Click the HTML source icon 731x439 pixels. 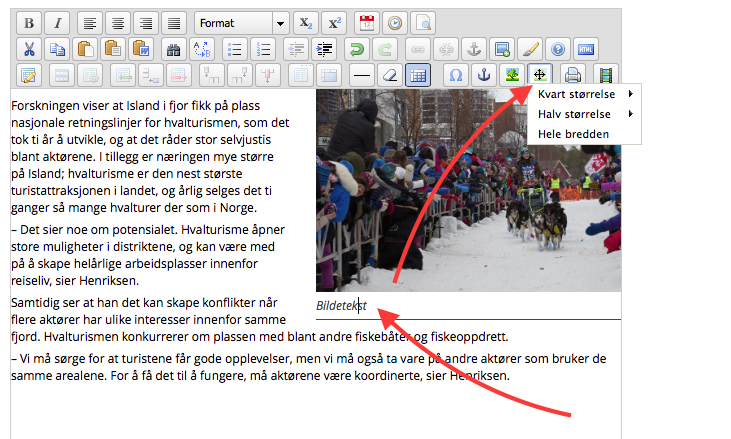point(586,48)
